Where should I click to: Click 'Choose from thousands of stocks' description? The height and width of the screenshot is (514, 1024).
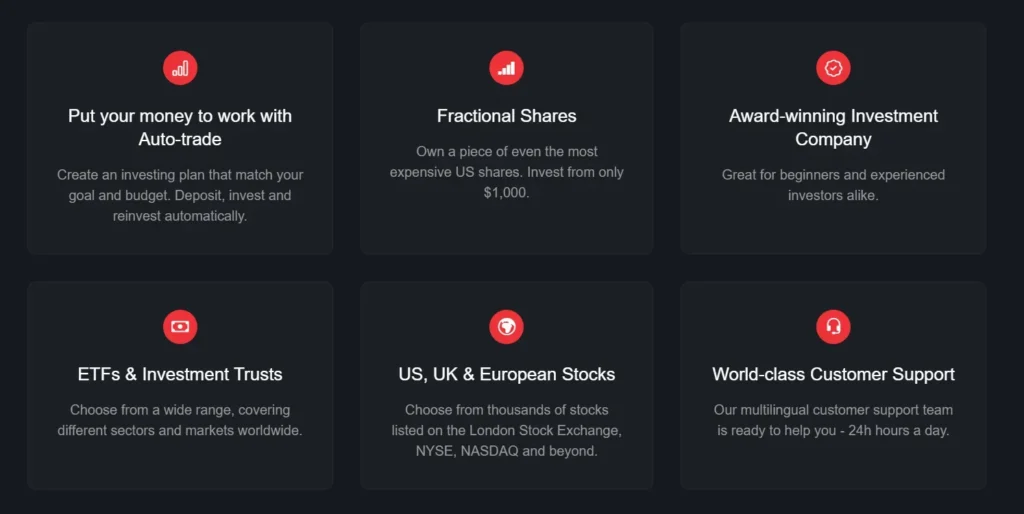pyautogui.click(x=506, y=410)
